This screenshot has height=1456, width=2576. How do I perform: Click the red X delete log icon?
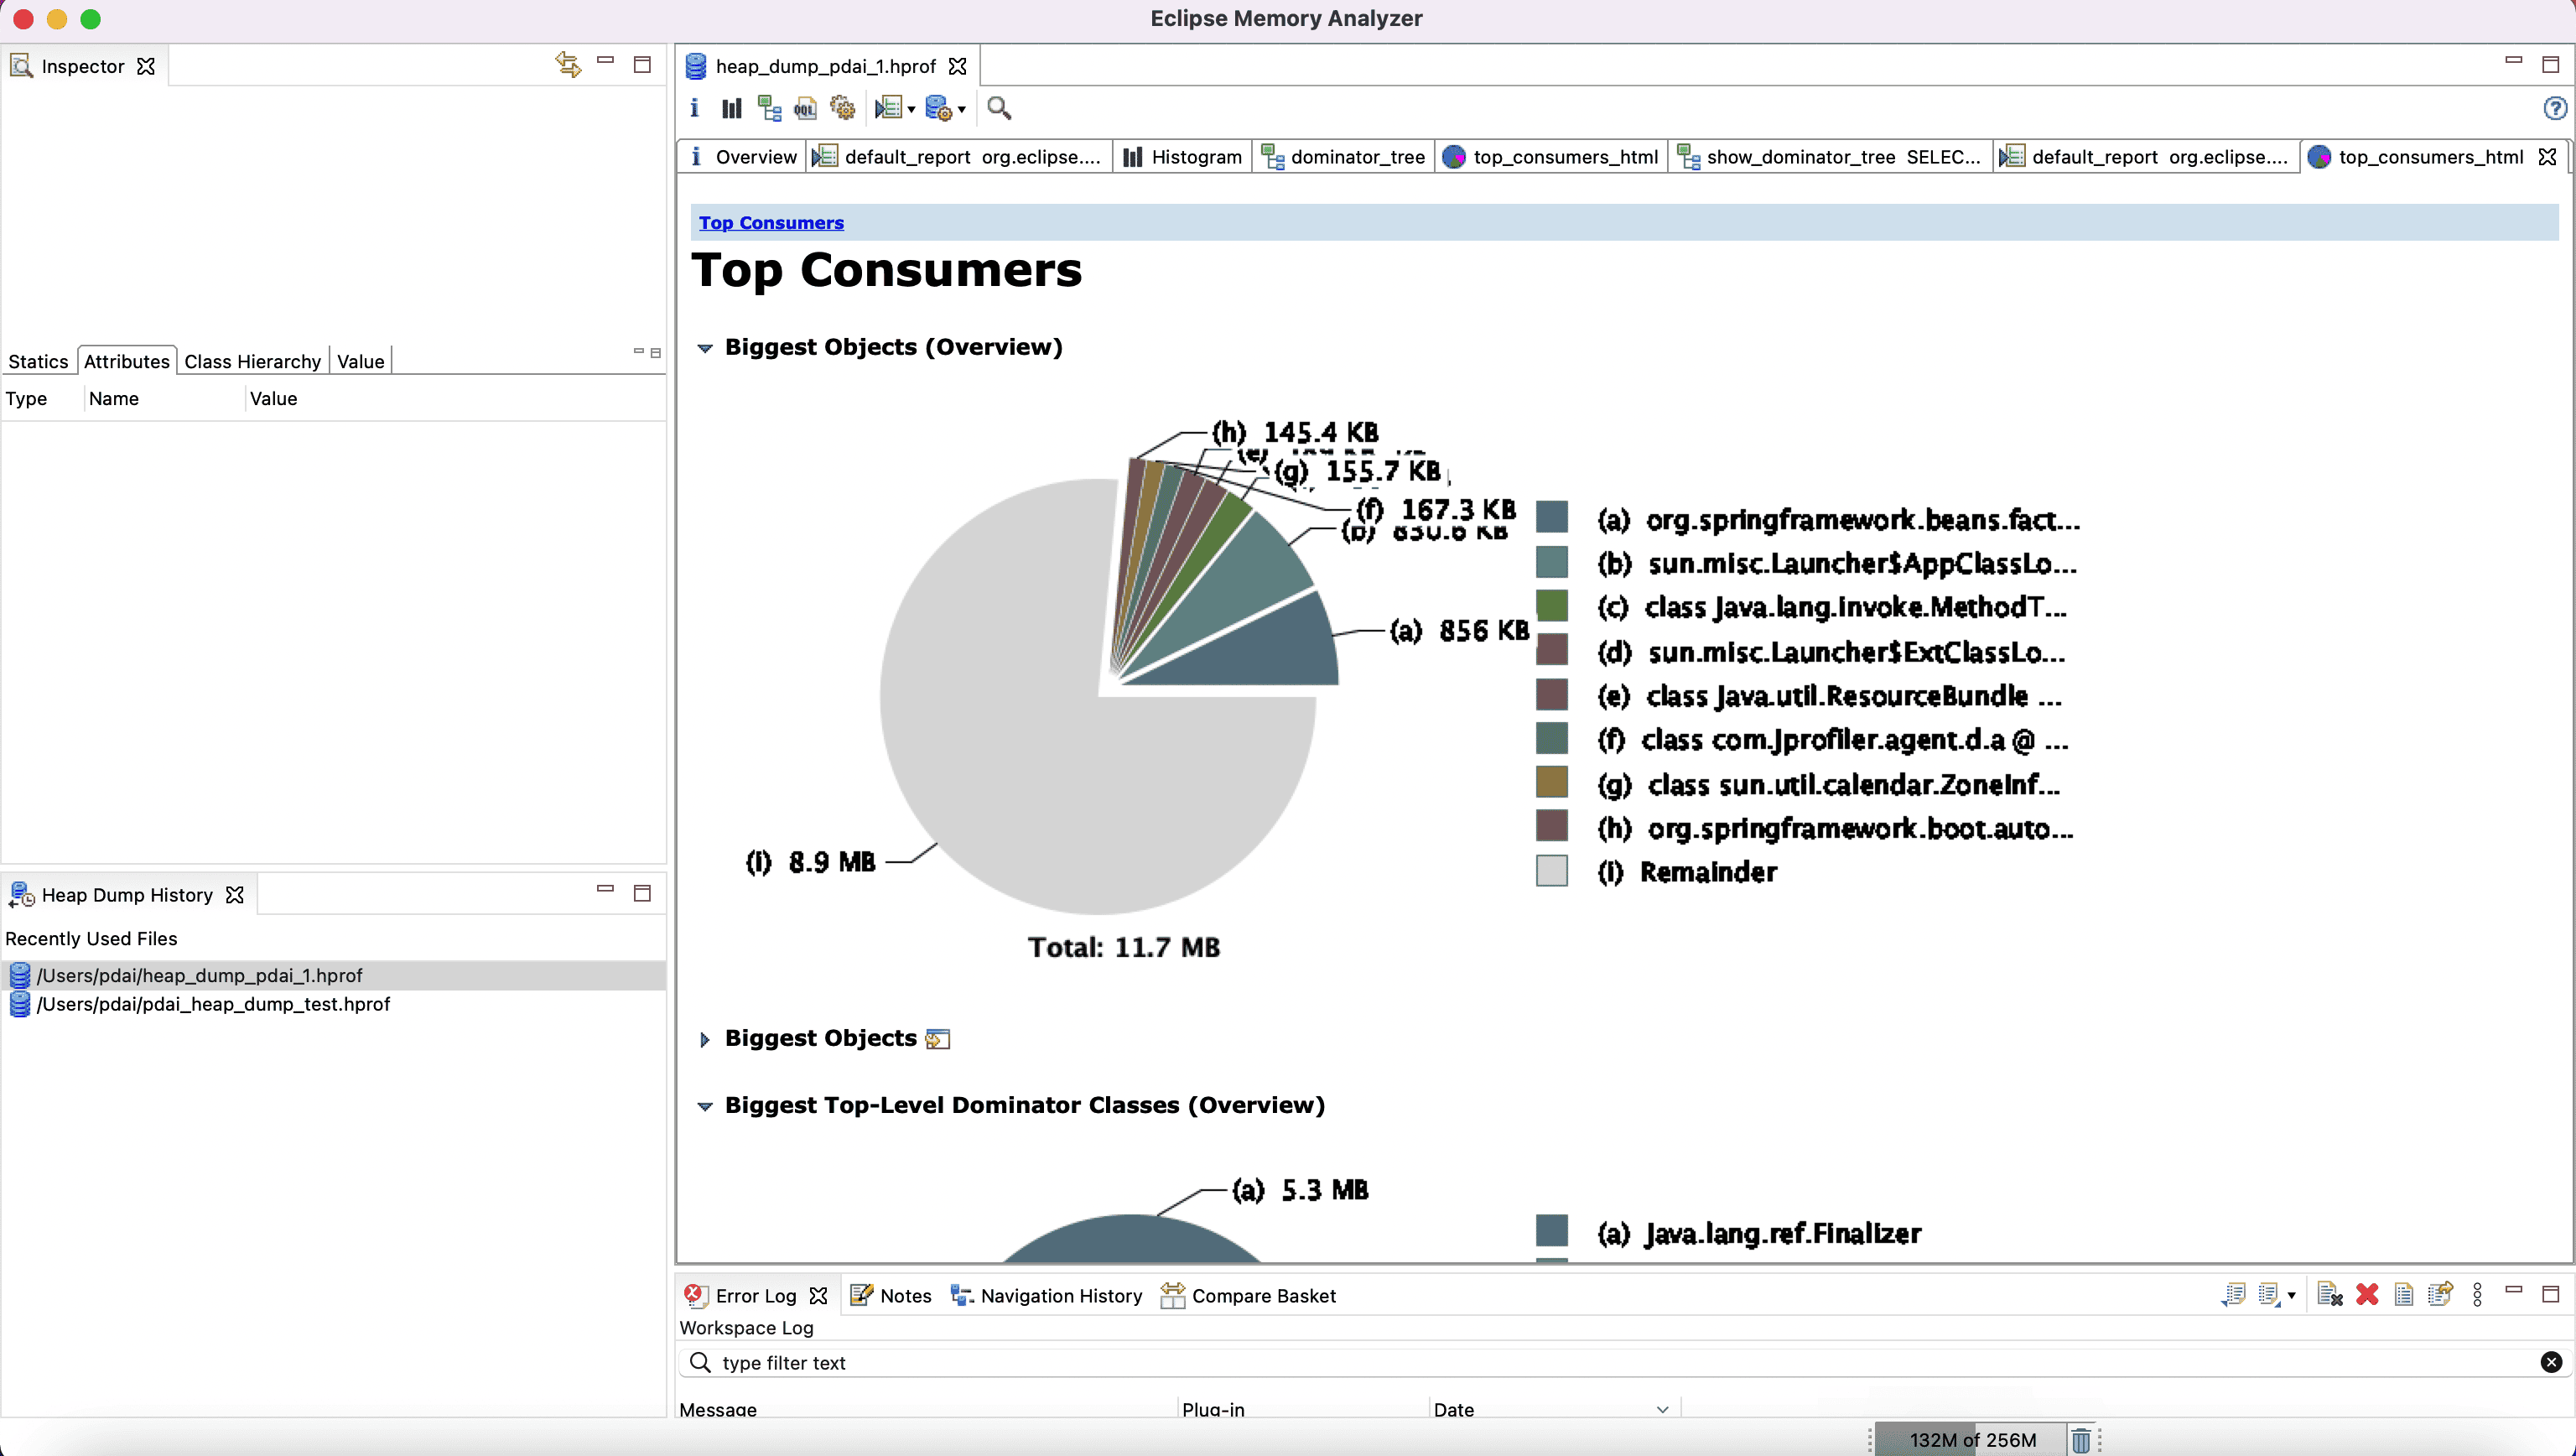pyautogui.click(x=2367, y=1295)
